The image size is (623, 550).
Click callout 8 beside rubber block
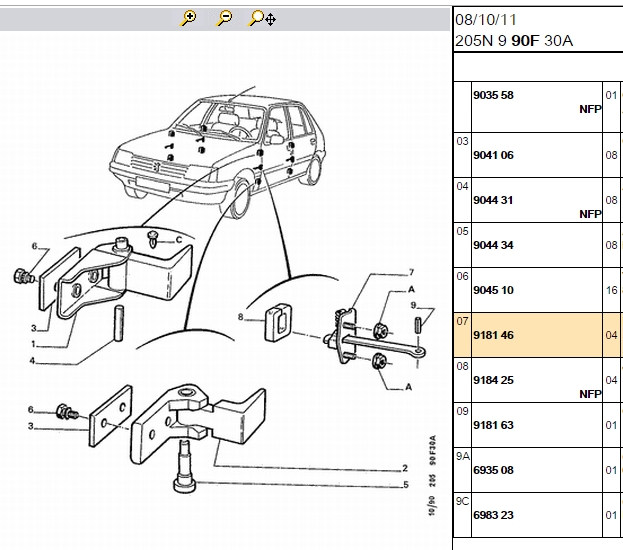coord(240,317)
